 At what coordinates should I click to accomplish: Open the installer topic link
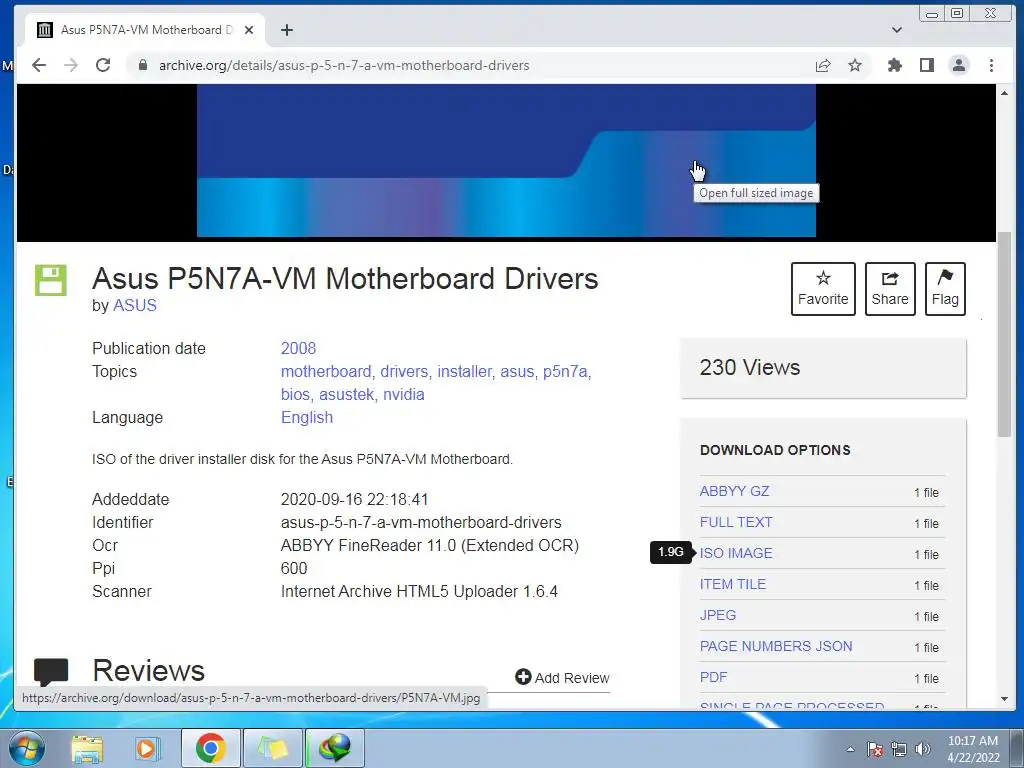464,371
